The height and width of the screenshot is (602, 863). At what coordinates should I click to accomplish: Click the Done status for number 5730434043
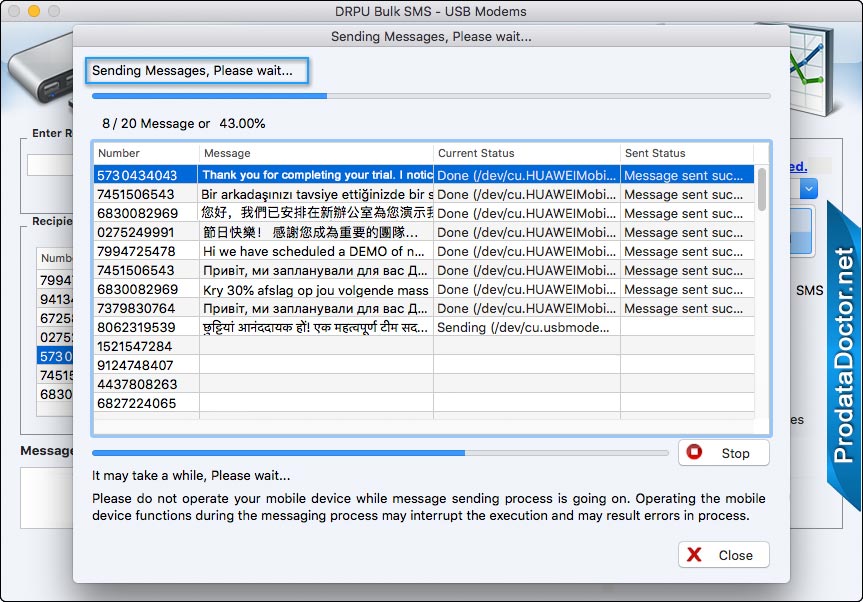tap(526, 175)
